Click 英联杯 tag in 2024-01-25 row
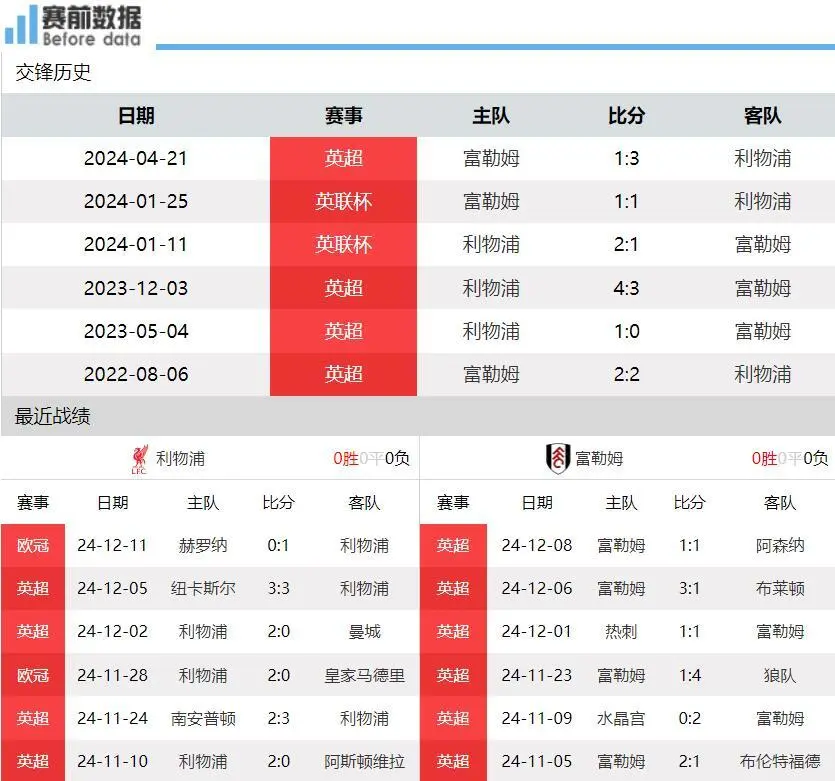This screenshot has width=835, height=781. coord(343,201)
